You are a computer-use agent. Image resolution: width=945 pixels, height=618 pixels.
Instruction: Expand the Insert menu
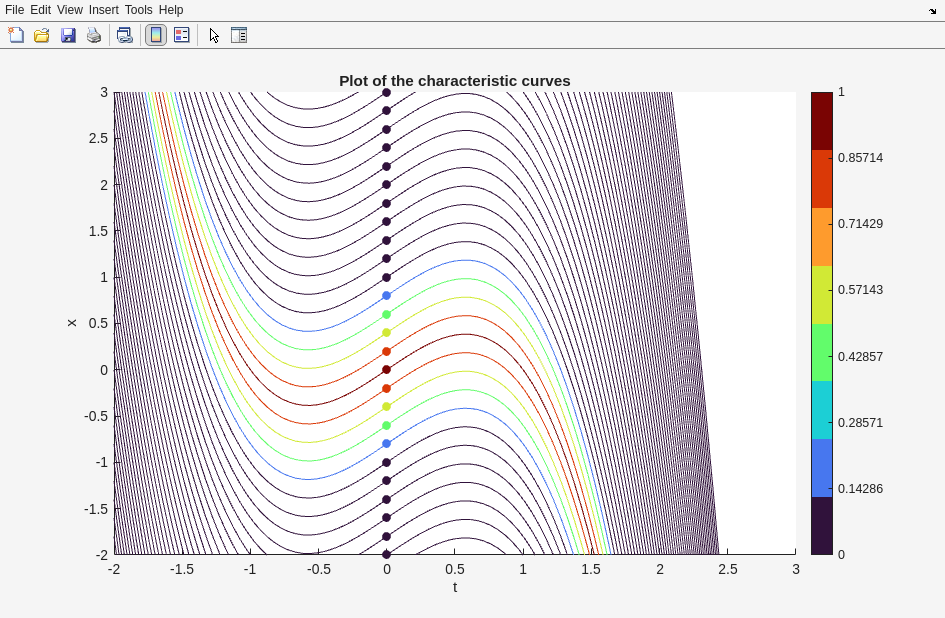point(103,10)
